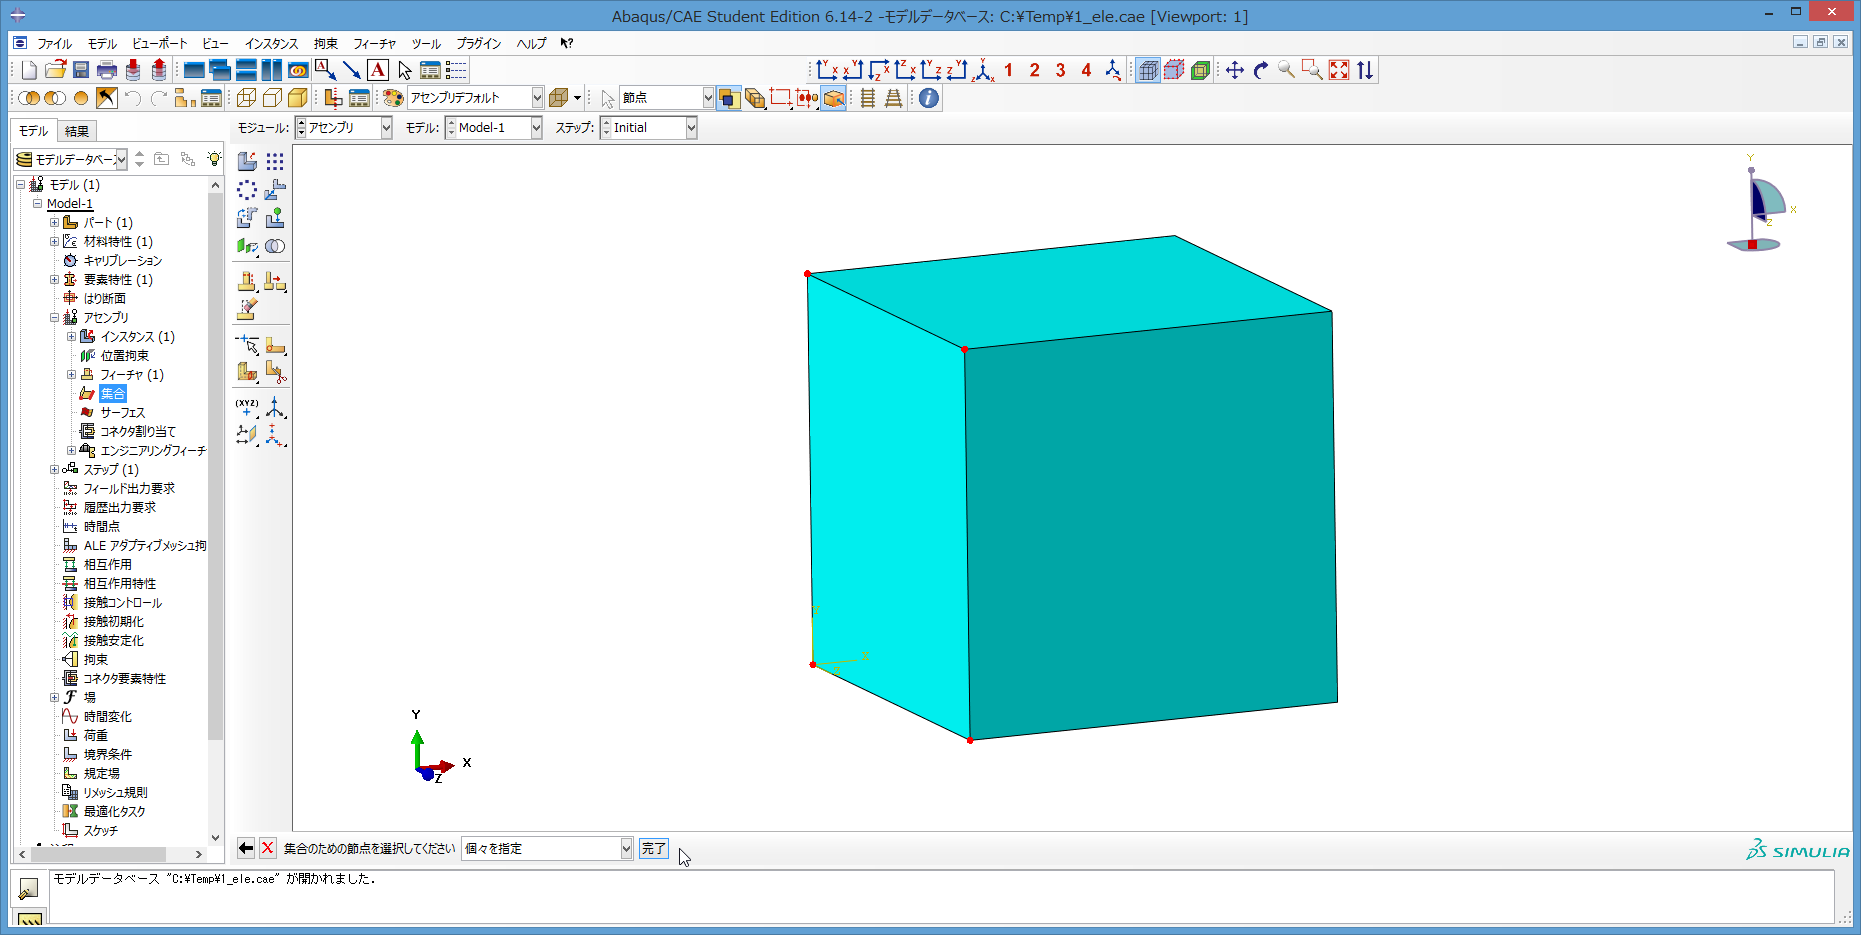Viewport: 1861px width, 935px height.
Task: Open the ファイル menu
Action: [54, 44]
